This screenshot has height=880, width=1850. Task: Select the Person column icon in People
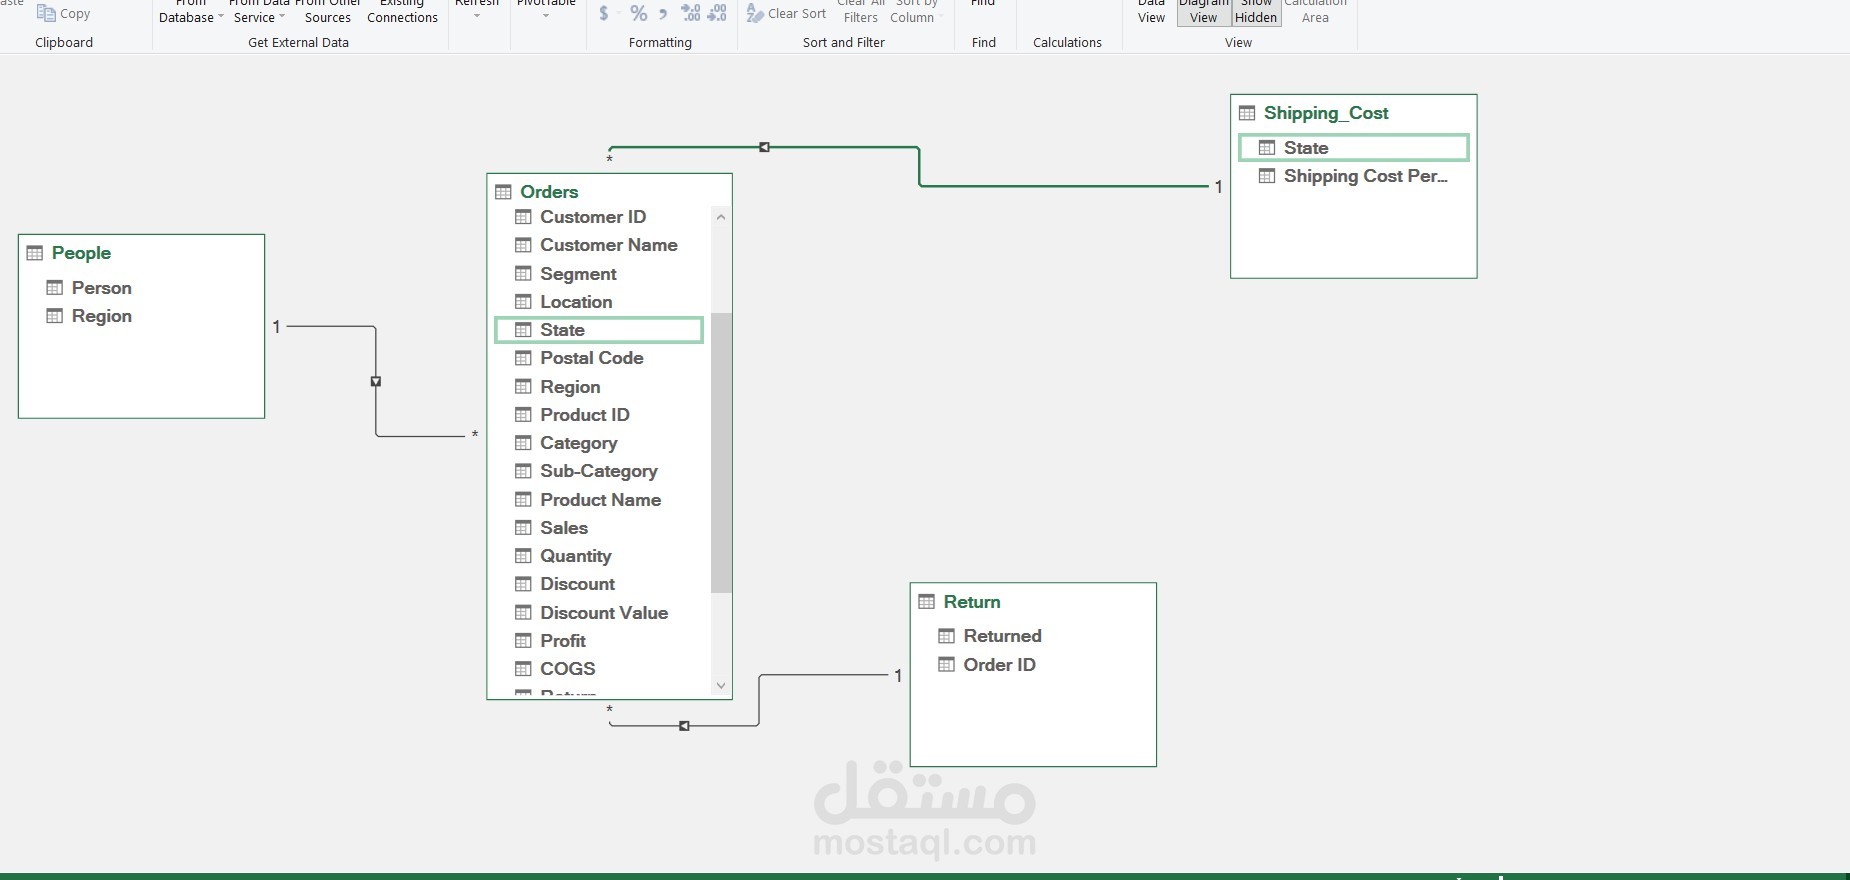(55, 288)
